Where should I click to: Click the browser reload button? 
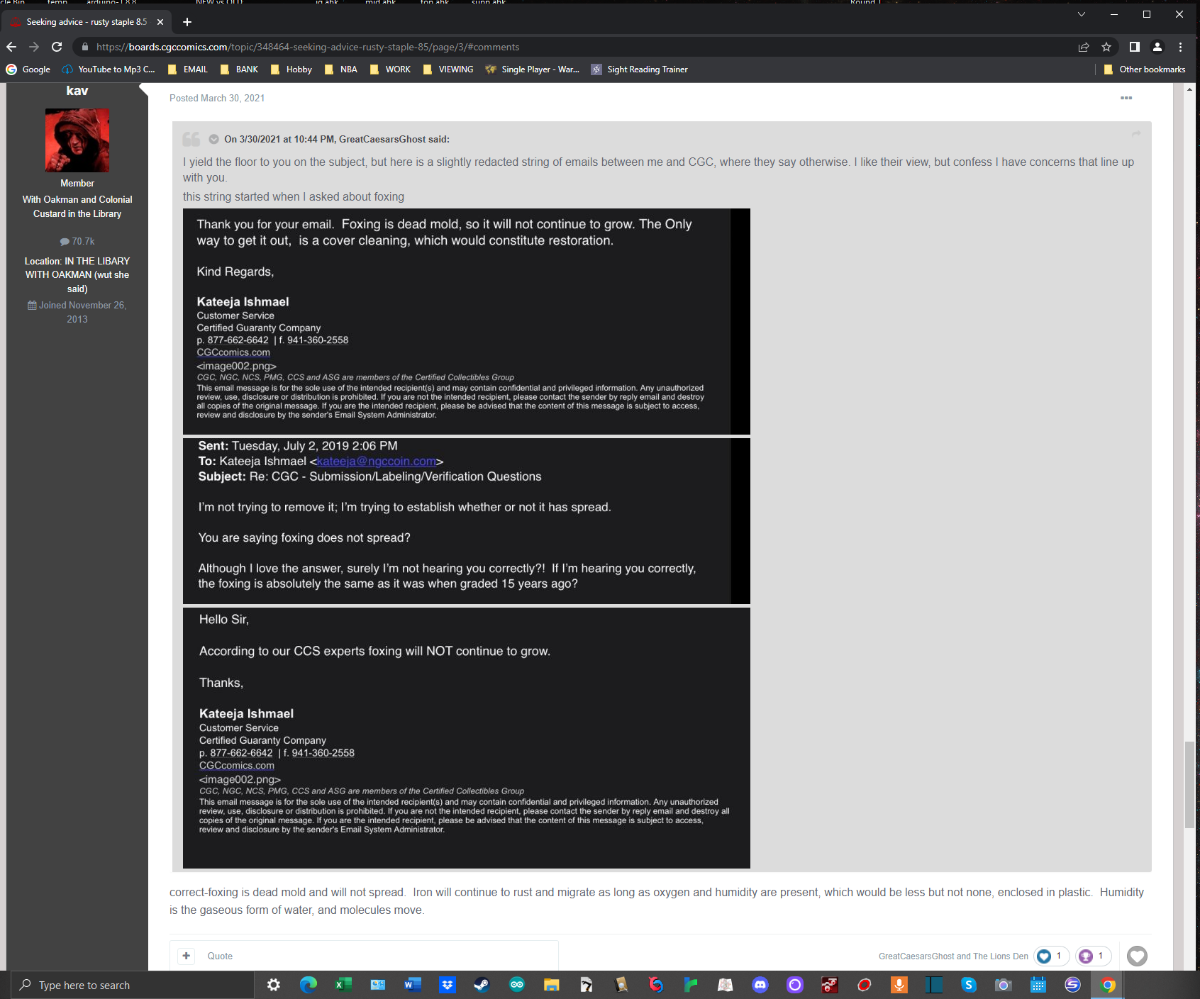[57, 47]
